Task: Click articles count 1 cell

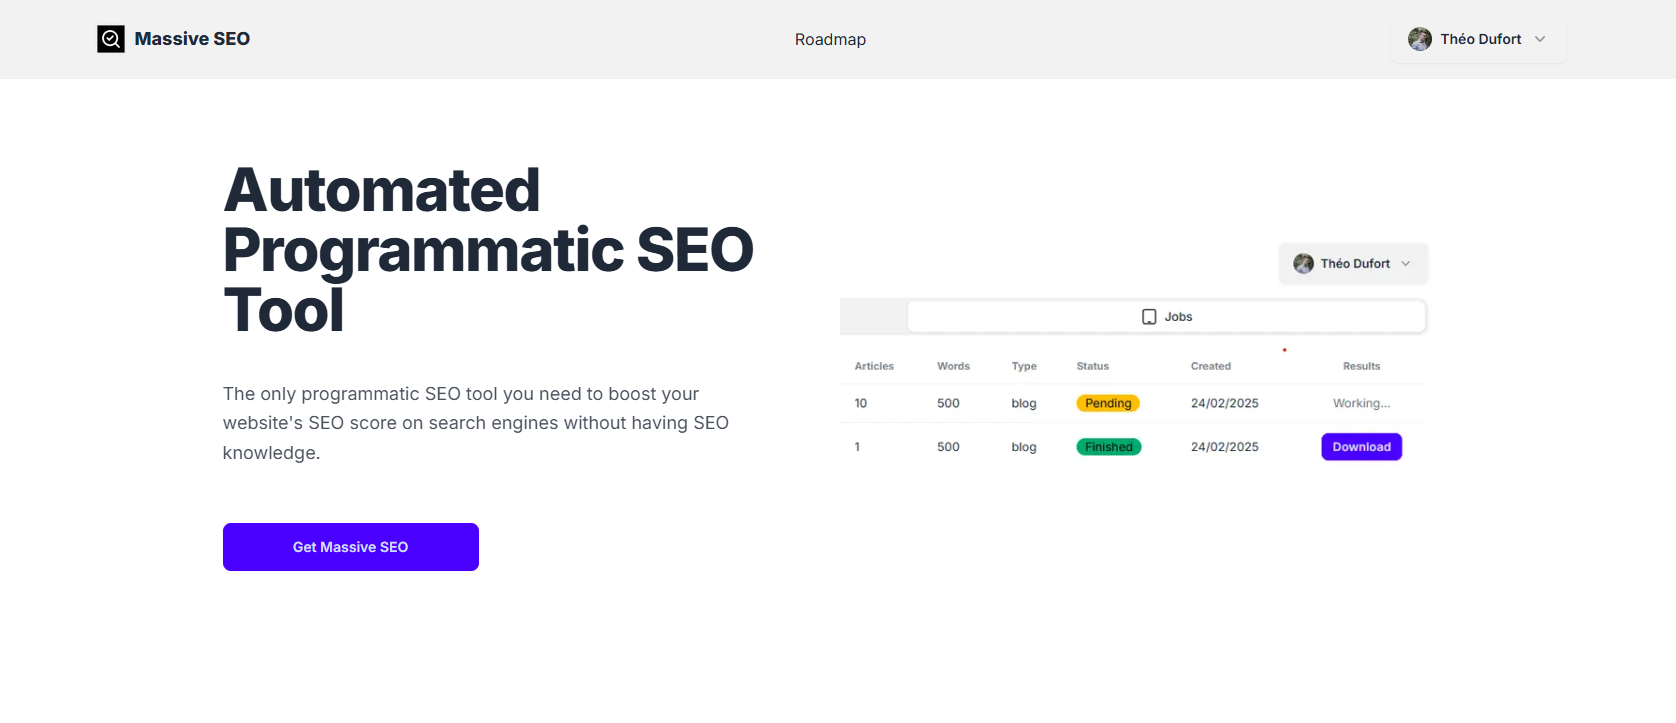Action: click(857, 447)
